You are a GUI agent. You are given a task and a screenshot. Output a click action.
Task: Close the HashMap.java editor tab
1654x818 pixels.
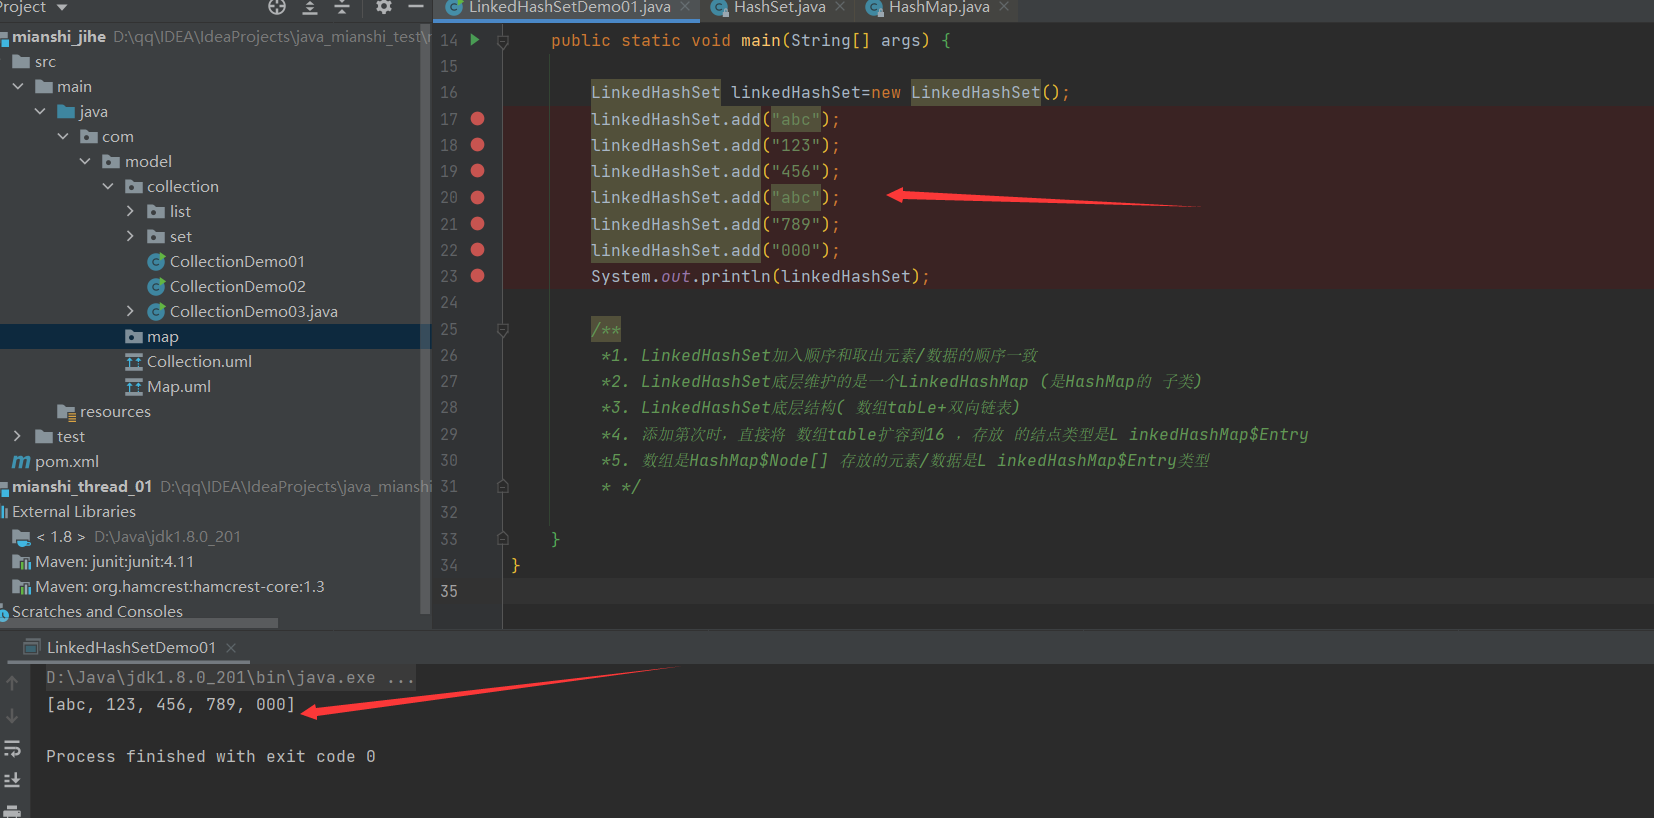point(1004,7)
